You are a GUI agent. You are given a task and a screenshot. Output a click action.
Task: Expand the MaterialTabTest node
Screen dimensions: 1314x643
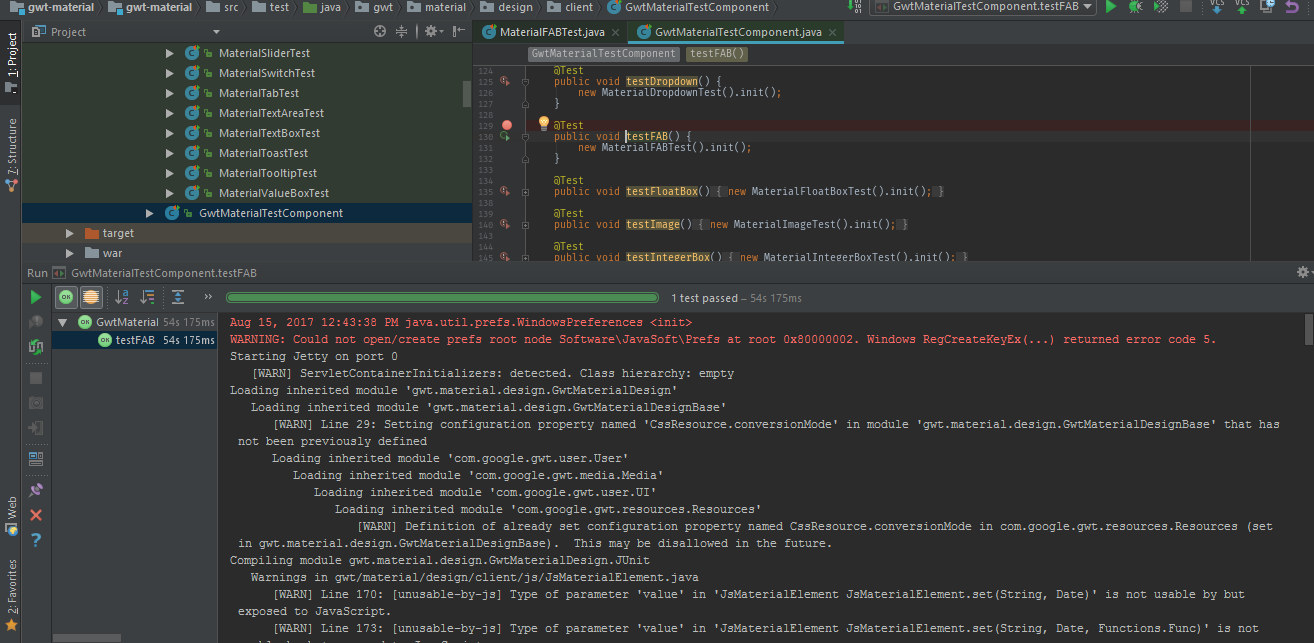click(170, 93)
